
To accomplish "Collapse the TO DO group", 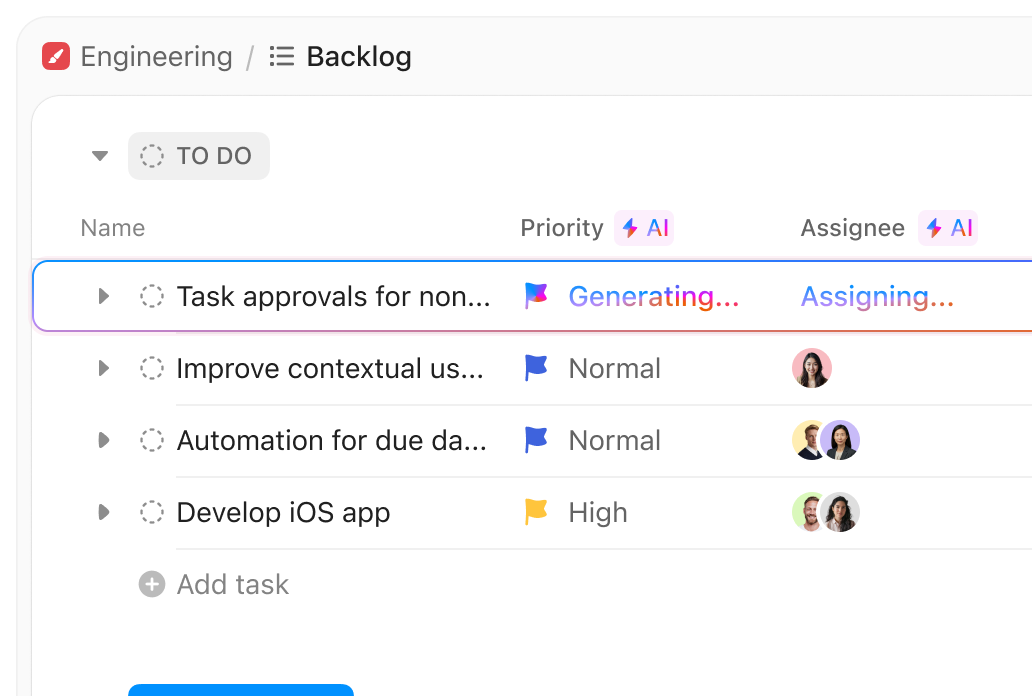I will (x=99, y=155).
